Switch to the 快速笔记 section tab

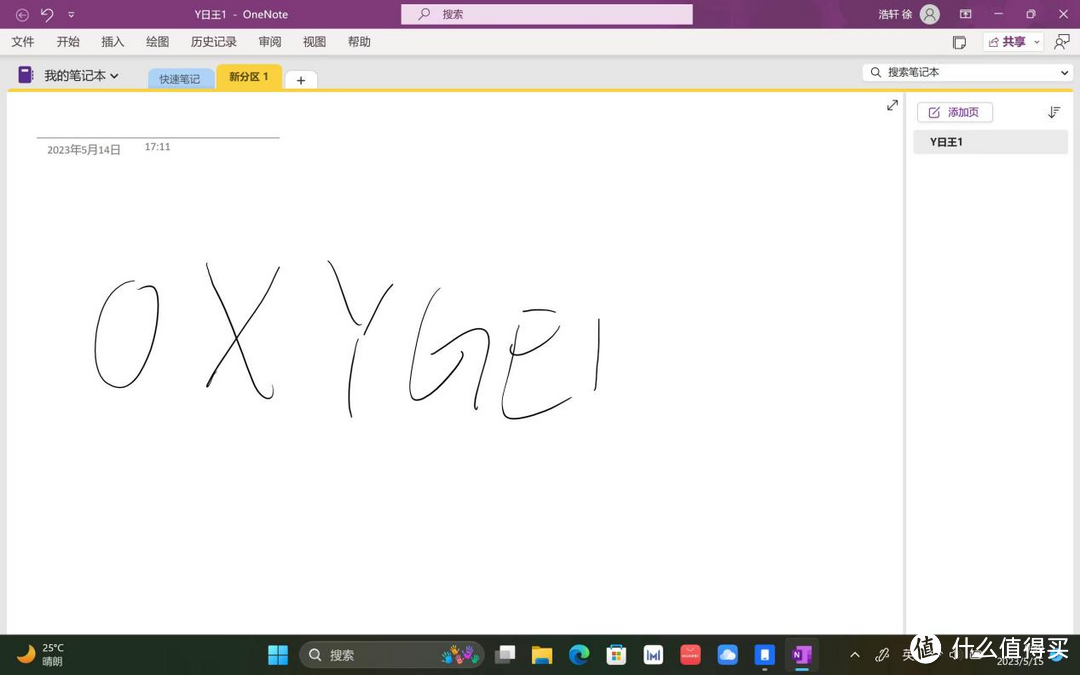point(180,79)
